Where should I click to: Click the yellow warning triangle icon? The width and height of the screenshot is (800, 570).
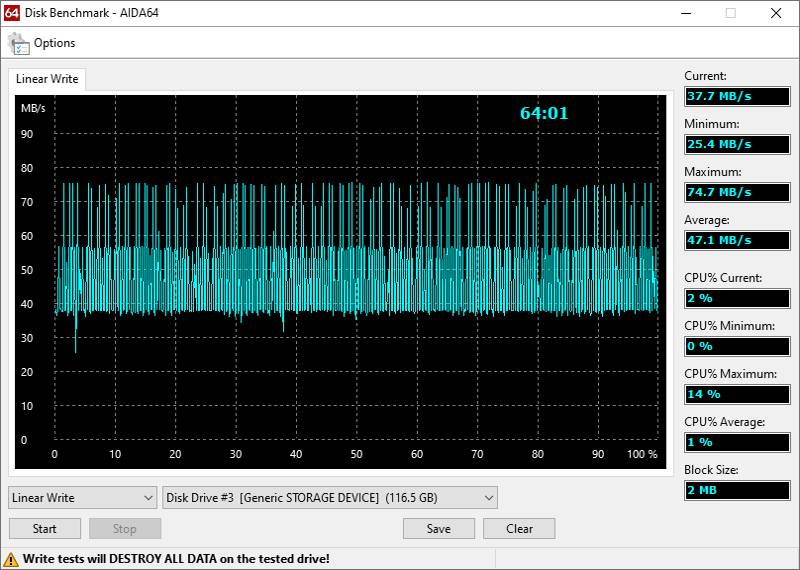11,559
